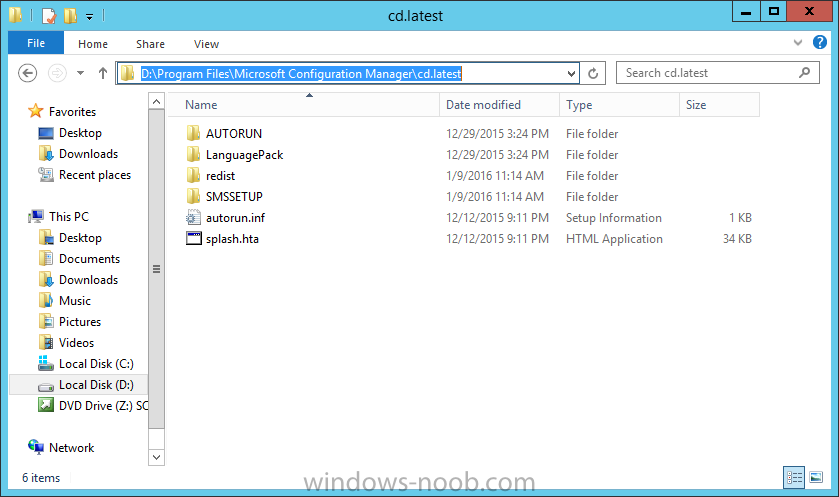Click the navigation pane scrollbar thumb
This screenshot has height=497, width=839.
[156, 269]
